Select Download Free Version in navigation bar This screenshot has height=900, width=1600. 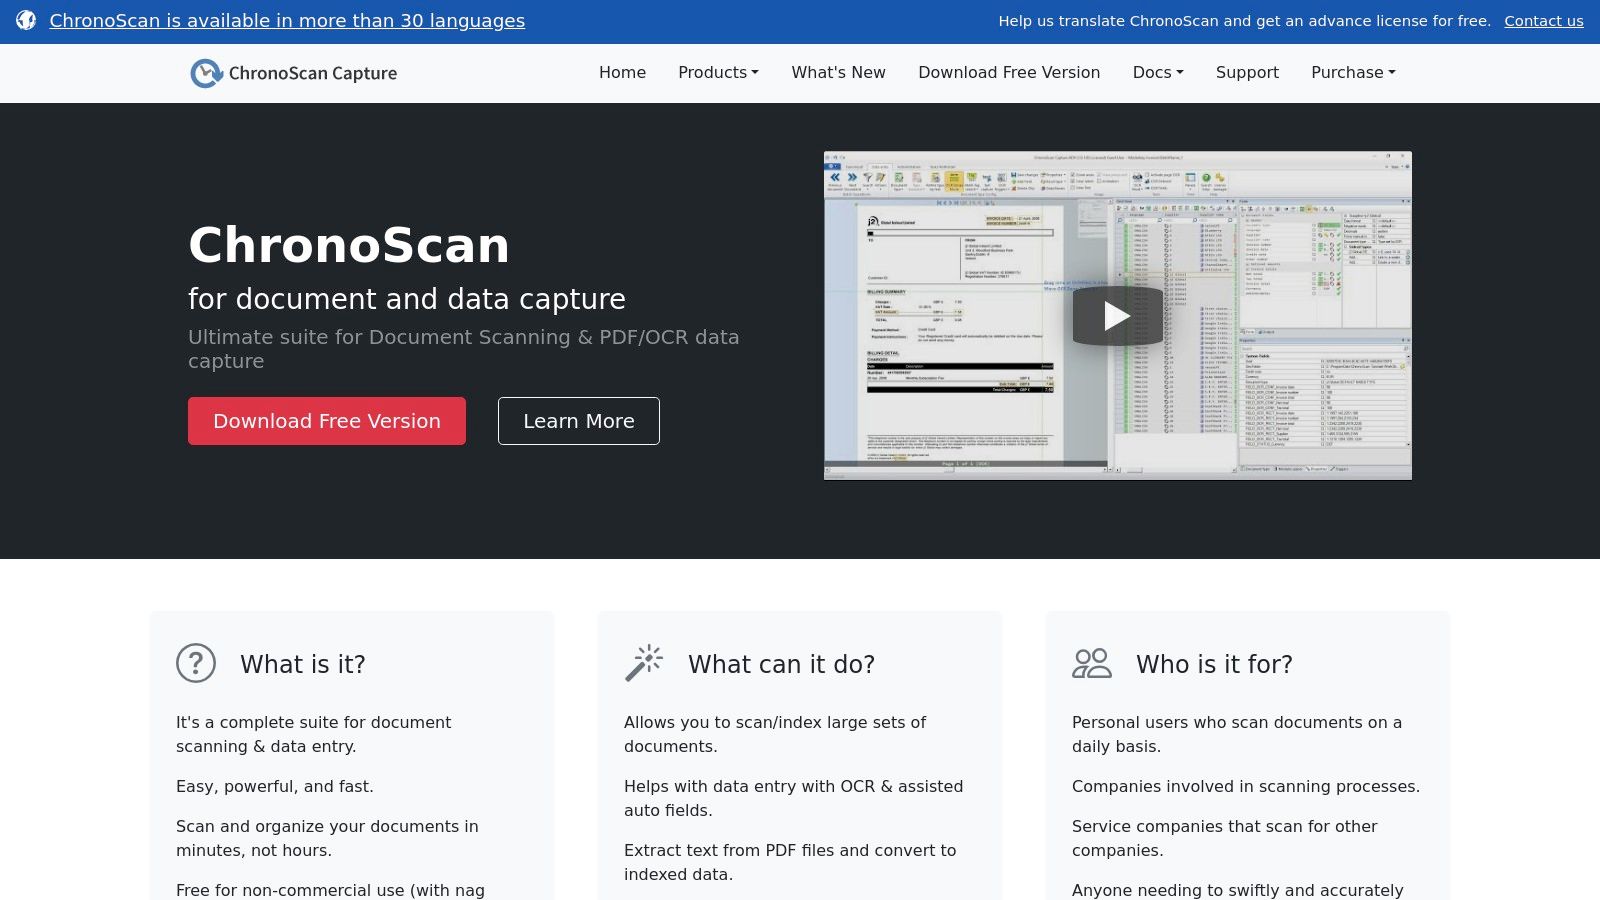click(1009, 72)
